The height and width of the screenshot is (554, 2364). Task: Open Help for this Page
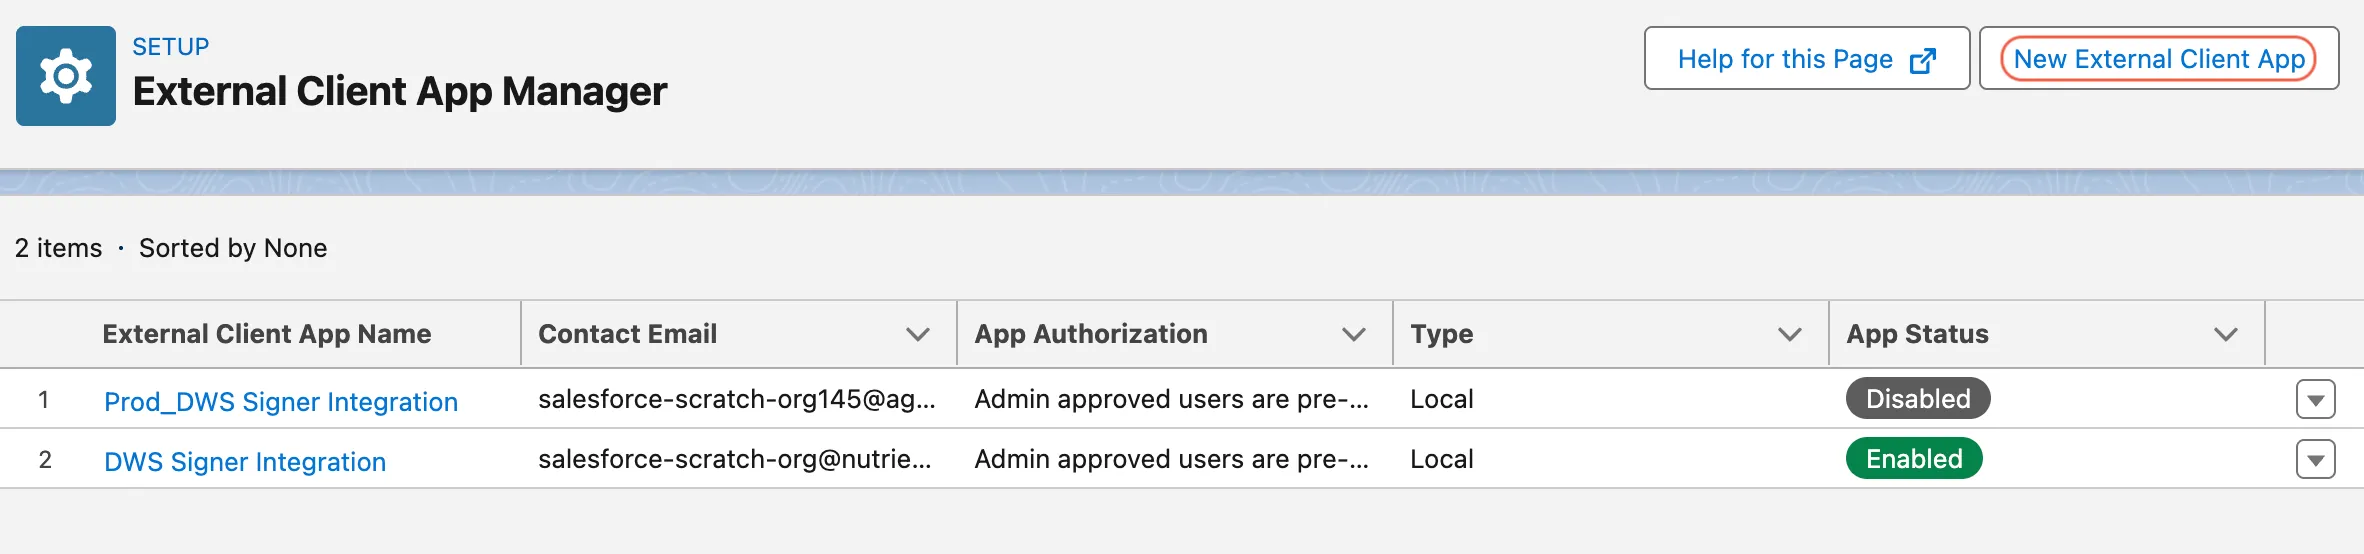pos(1807,59)
